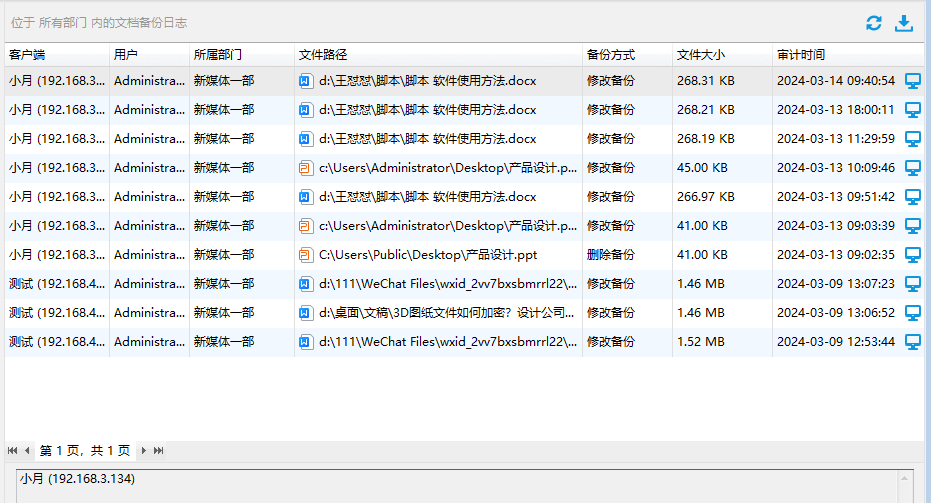Viewport: 931px width, 503px height.
Task: Select the 删除备份 cell
Action: pyautogui.click(x=611, y=255)
